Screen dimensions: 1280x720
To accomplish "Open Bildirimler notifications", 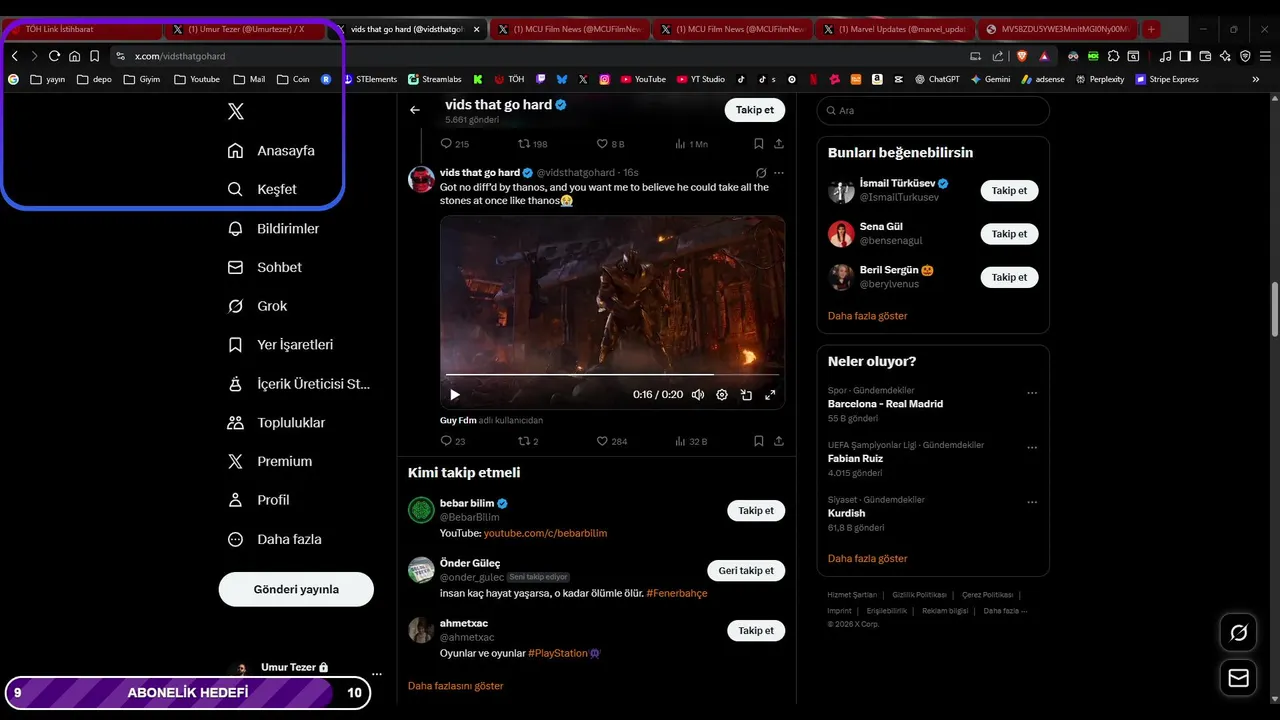I will tap(273, 228).
